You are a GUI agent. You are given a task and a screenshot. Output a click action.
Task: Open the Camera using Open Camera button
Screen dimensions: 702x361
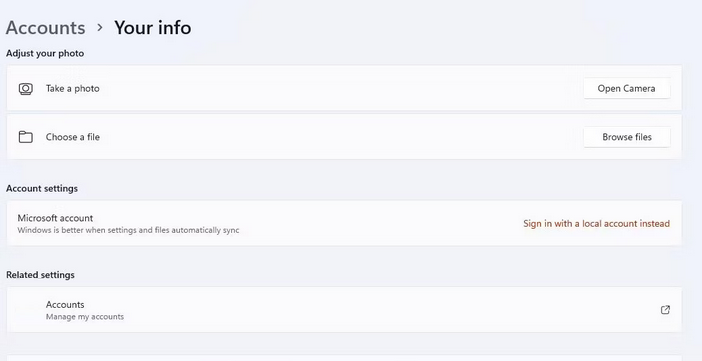tap(626, 89)
